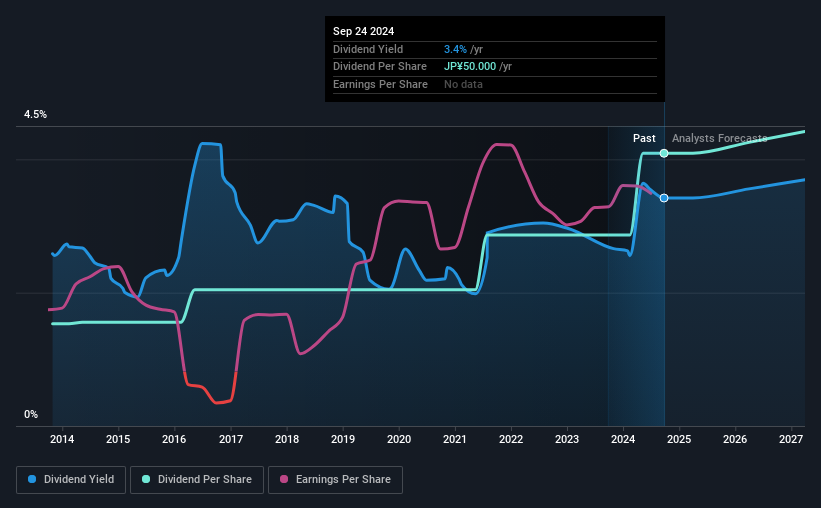
Task: Click the teal Dividend Per Share data point marker
Action: tap(664, 153)
